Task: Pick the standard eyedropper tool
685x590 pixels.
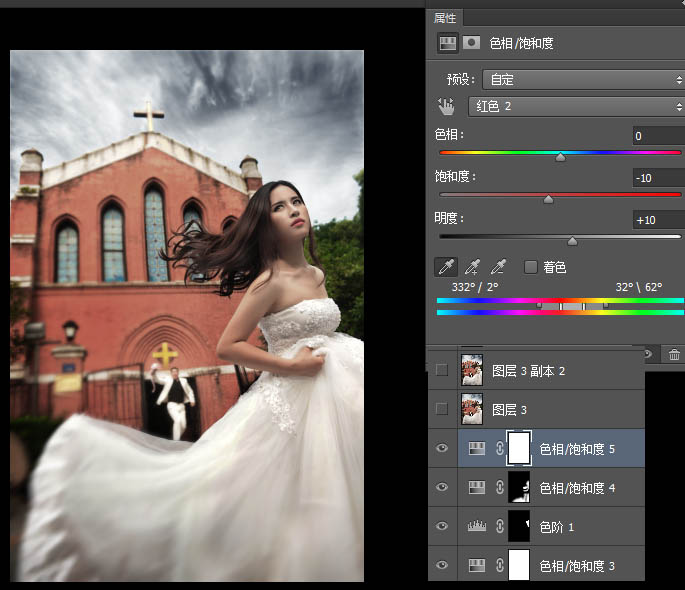Action: [x=445, y=267]
